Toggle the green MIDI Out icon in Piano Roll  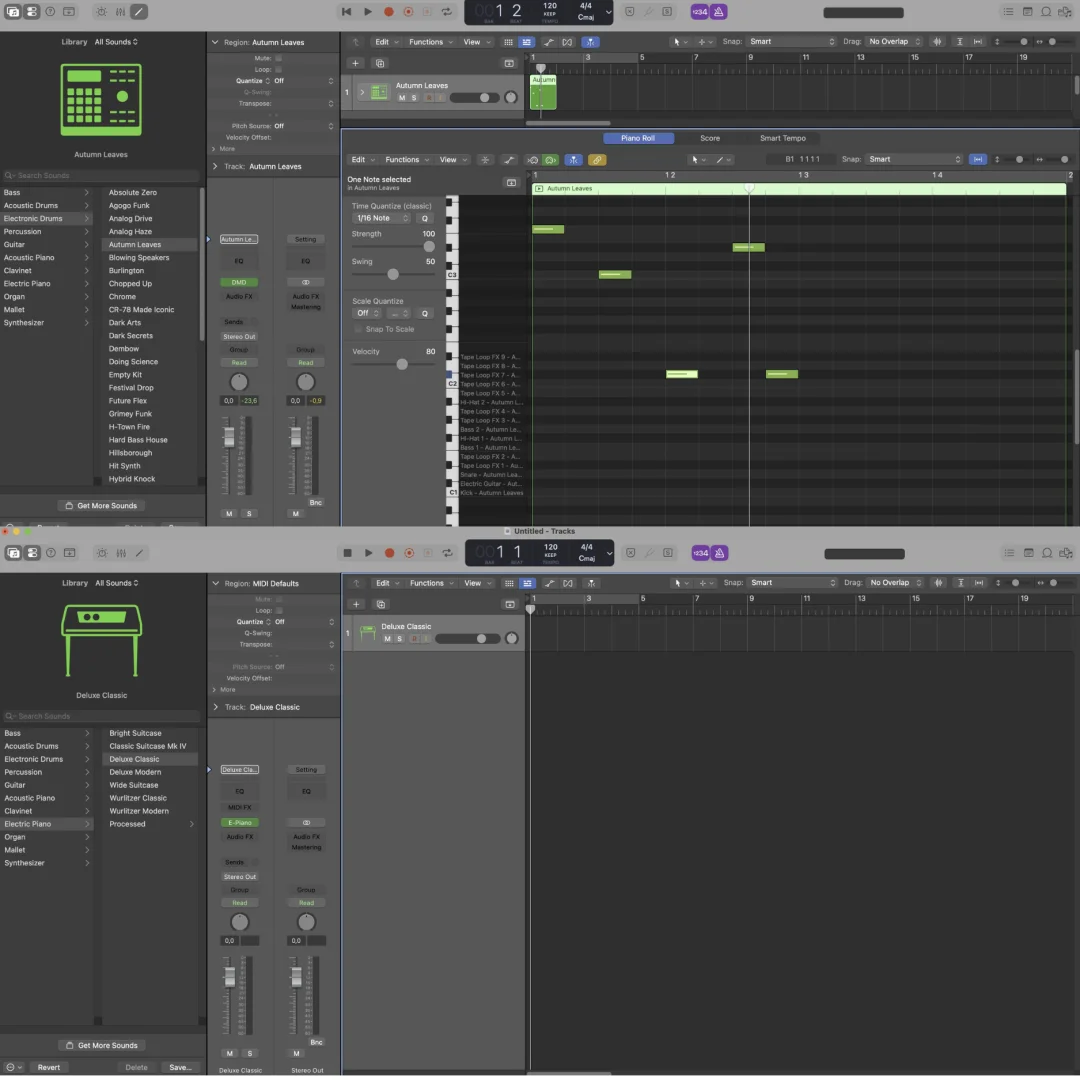pyautogui.click(x=551, y=160)
